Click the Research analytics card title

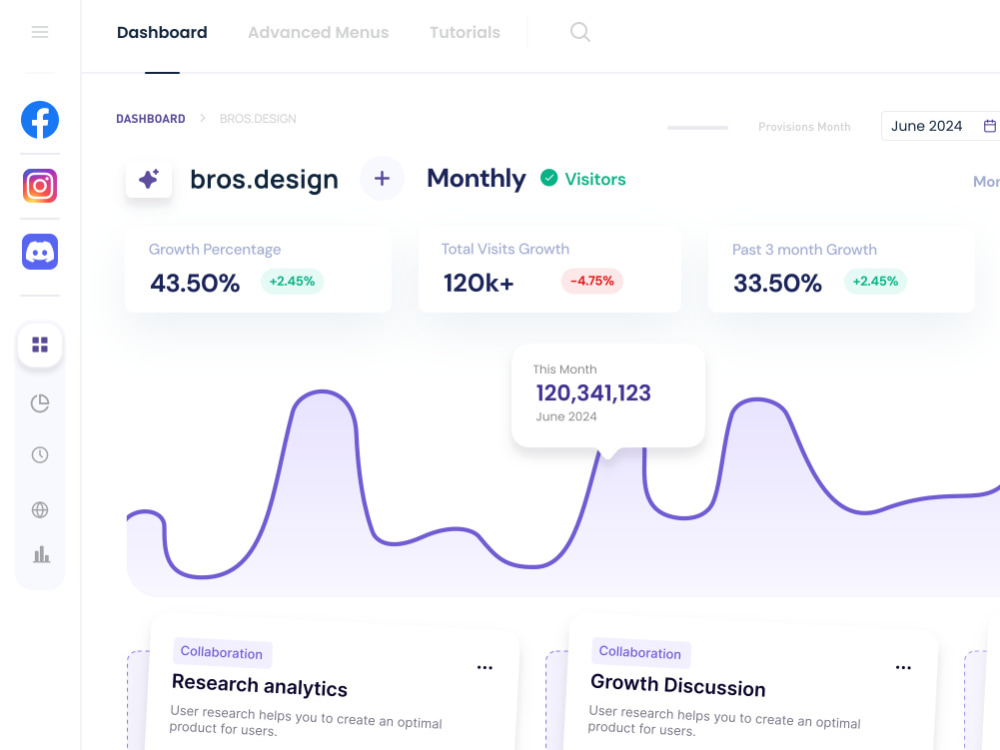[x=260, y=686]
